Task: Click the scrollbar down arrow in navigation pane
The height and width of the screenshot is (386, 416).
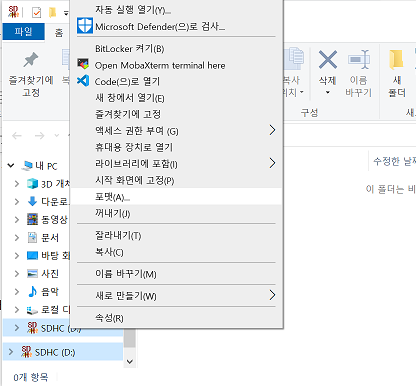Action: tap(130, 361)
